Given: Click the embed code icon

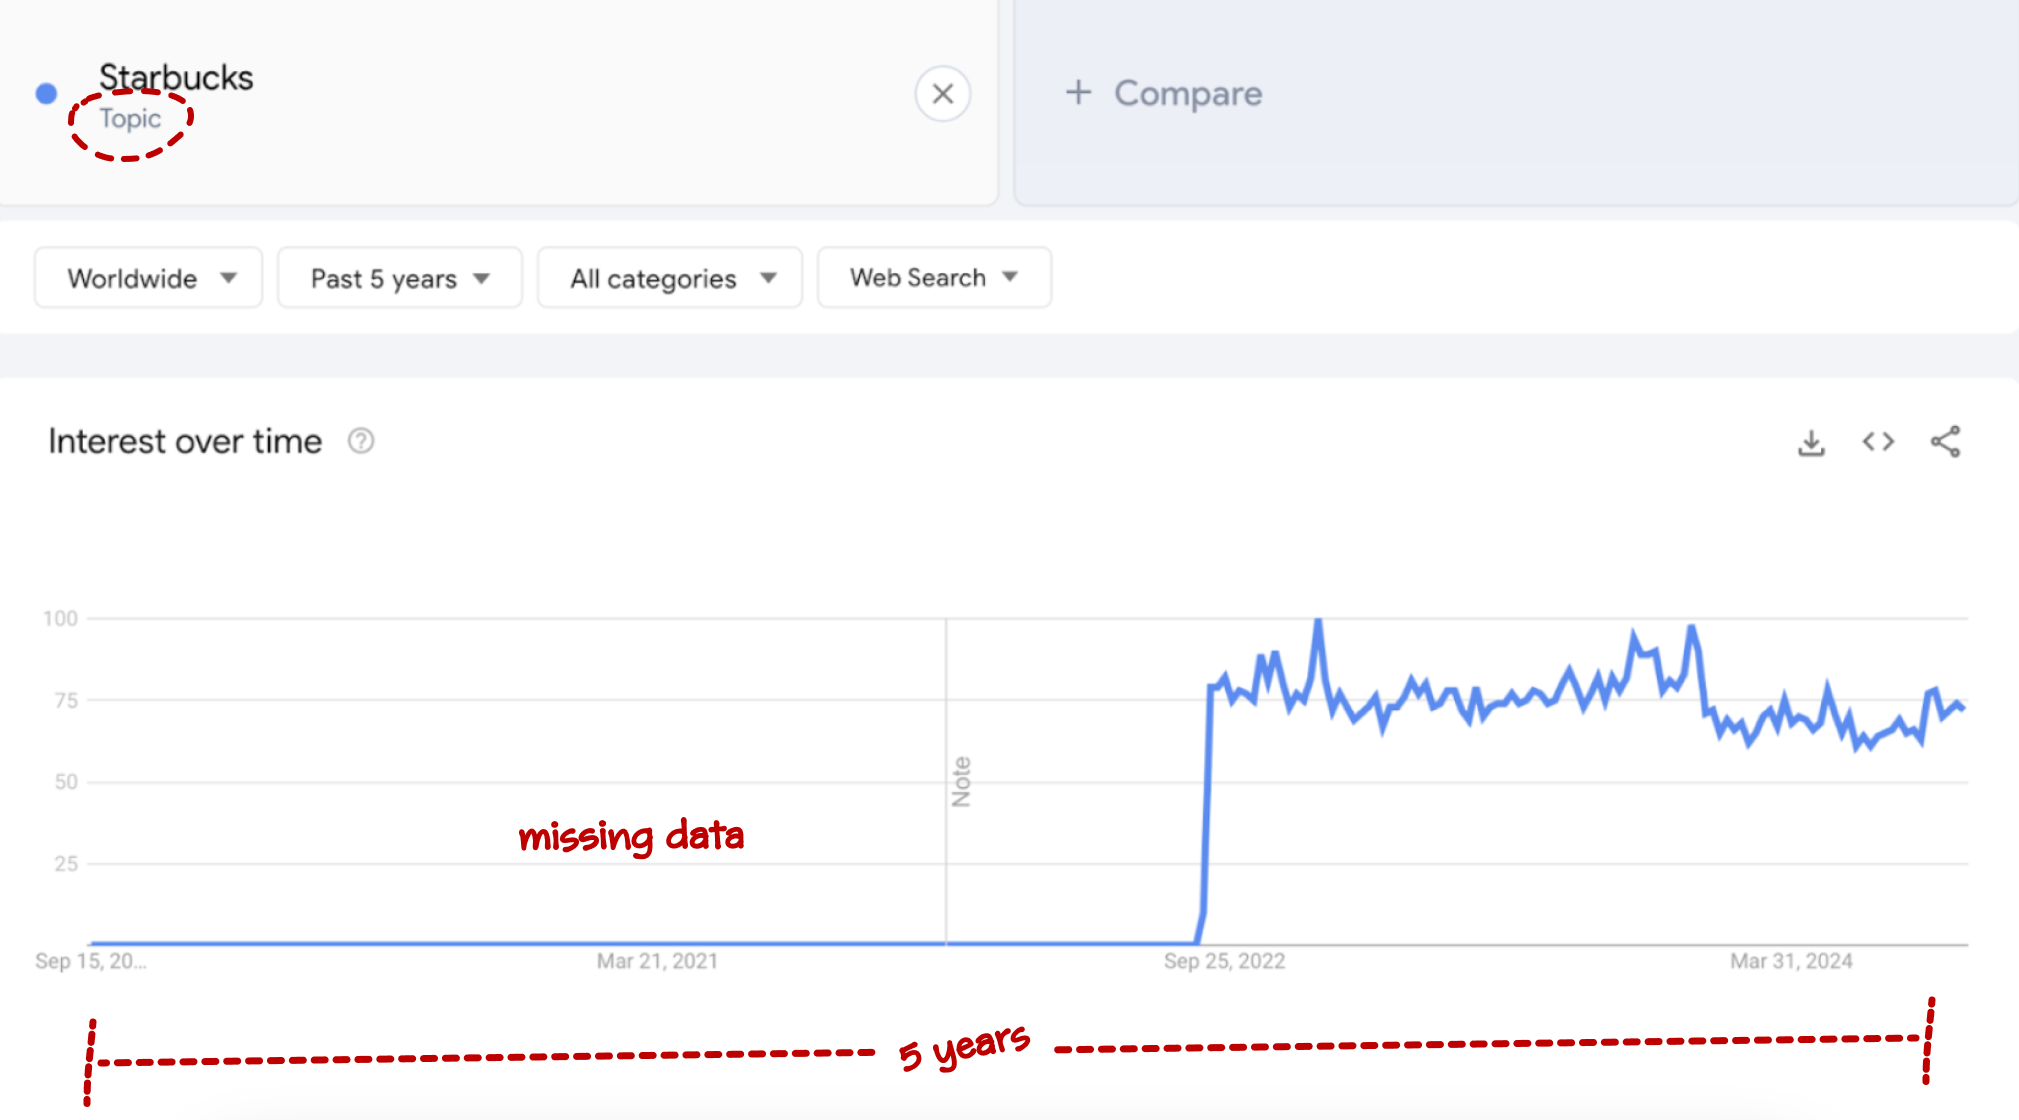Looking at the screenshot, I should tap(1880, 441).
